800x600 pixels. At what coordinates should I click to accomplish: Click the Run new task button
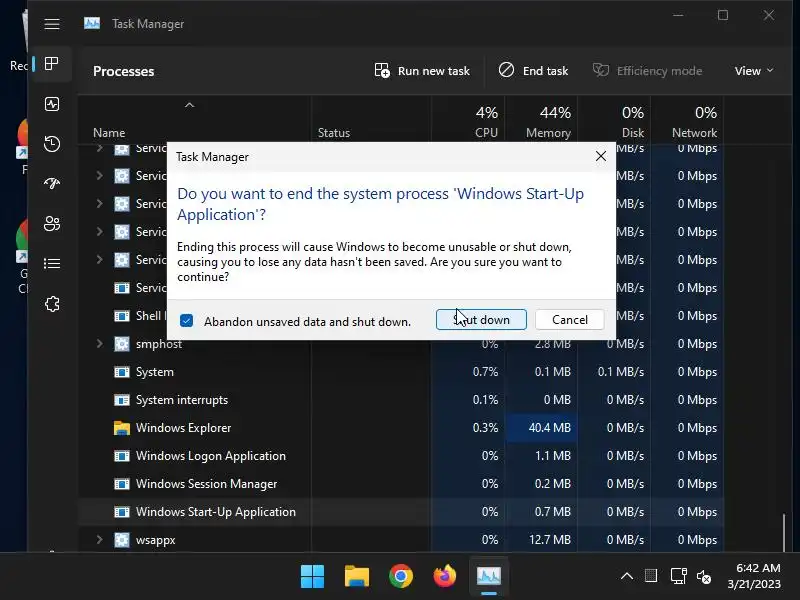pyautogui.click(x=422, y=71)
